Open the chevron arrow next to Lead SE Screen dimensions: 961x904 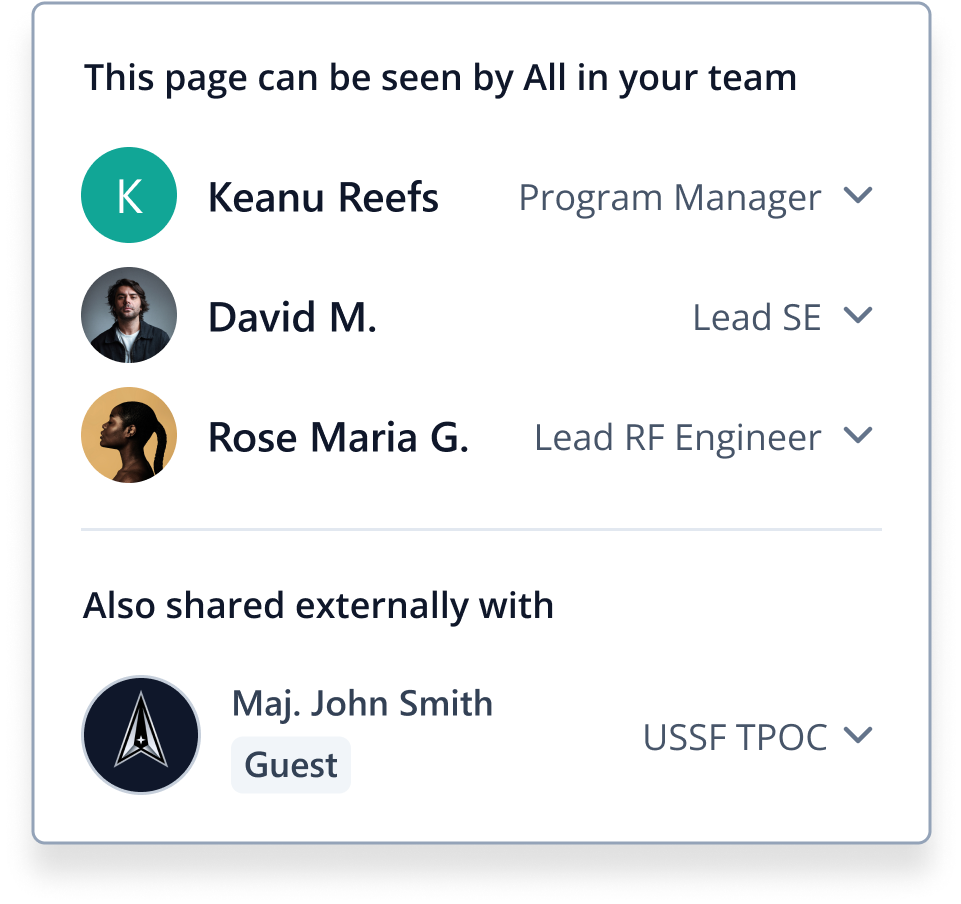[858, 315]
